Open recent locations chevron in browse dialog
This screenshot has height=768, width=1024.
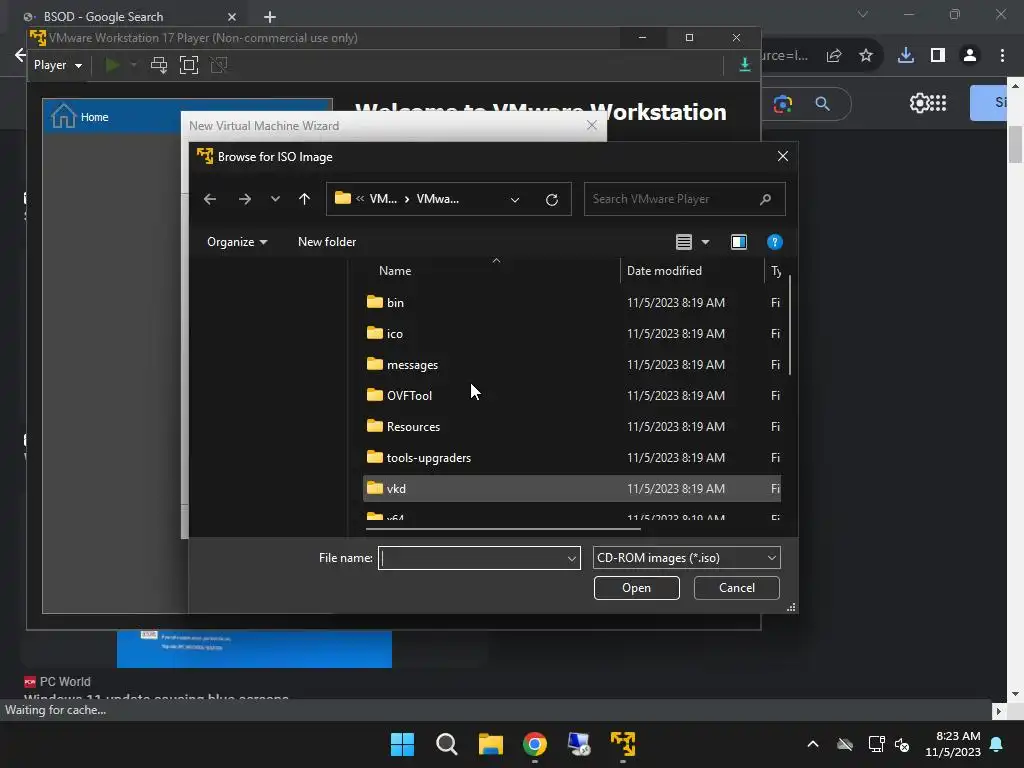(x=275, y=199)
